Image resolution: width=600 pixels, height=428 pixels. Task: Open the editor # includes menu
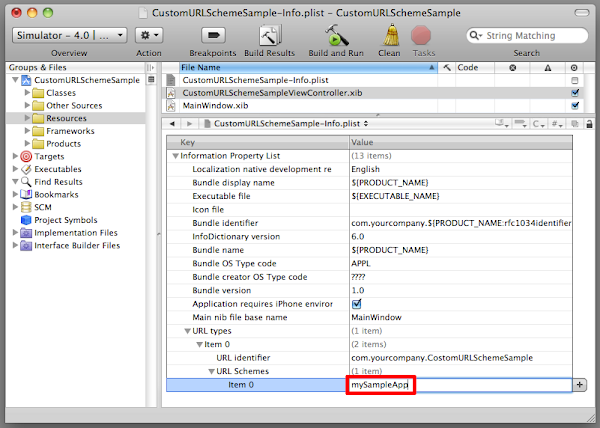click(x=556, y=124)
